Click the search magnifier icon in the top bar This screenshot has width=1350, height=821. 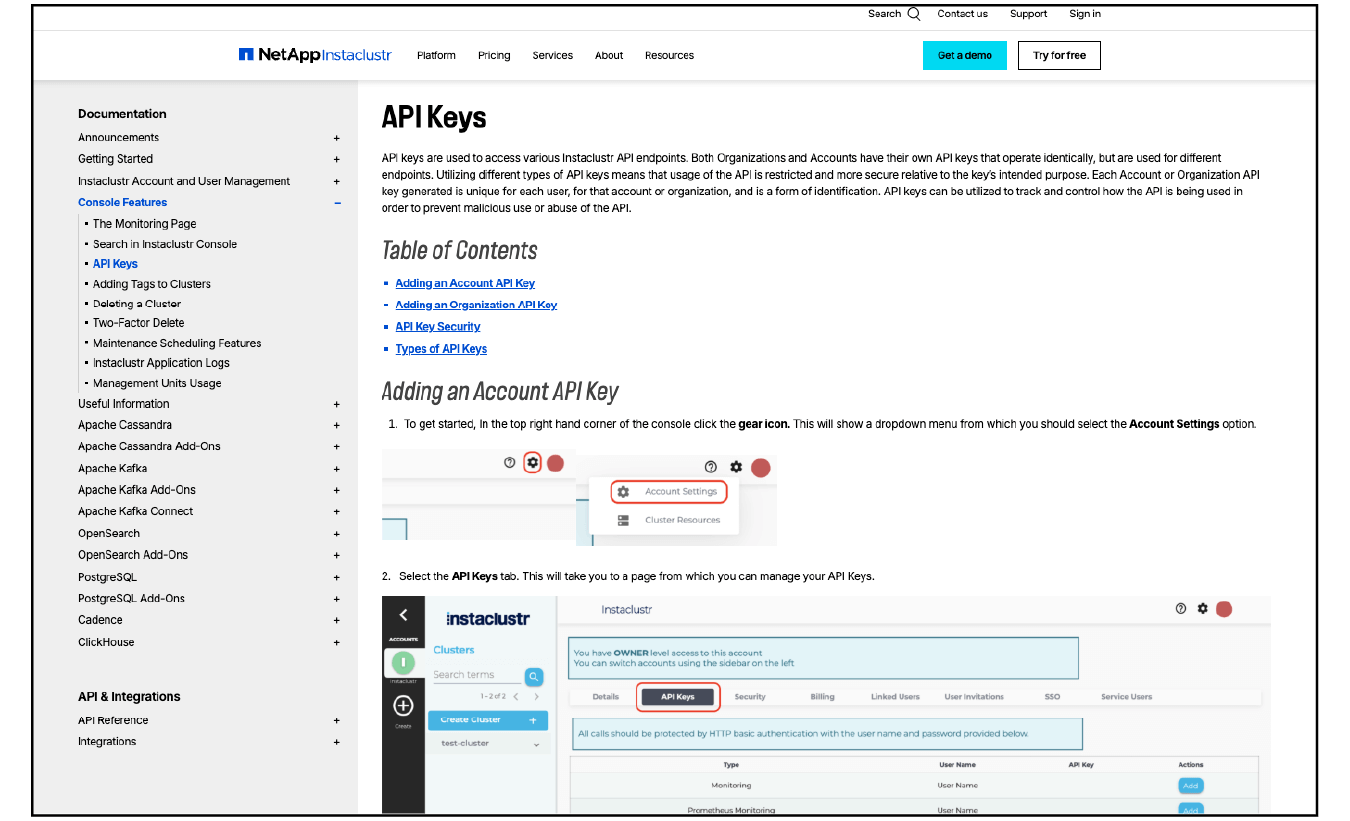pos(914,13)
